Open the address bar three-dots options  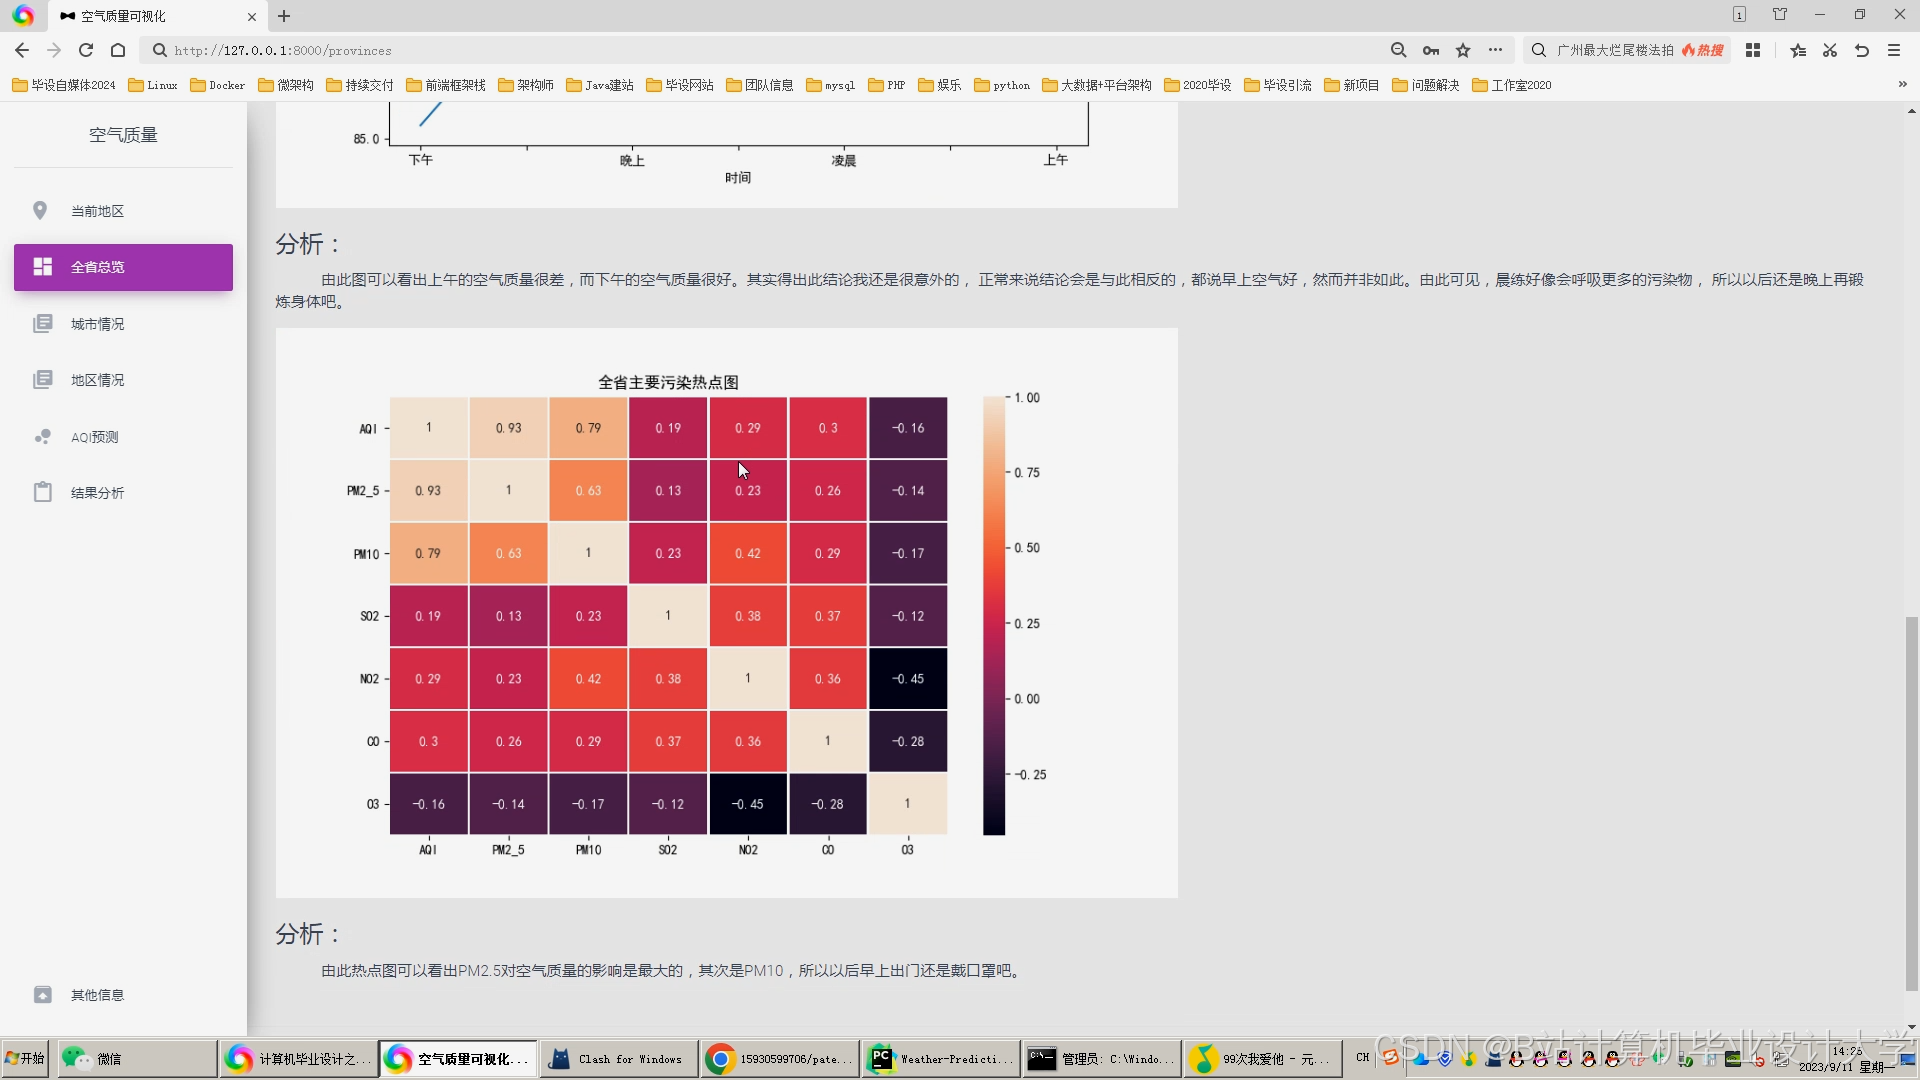tap(1495, 50)
